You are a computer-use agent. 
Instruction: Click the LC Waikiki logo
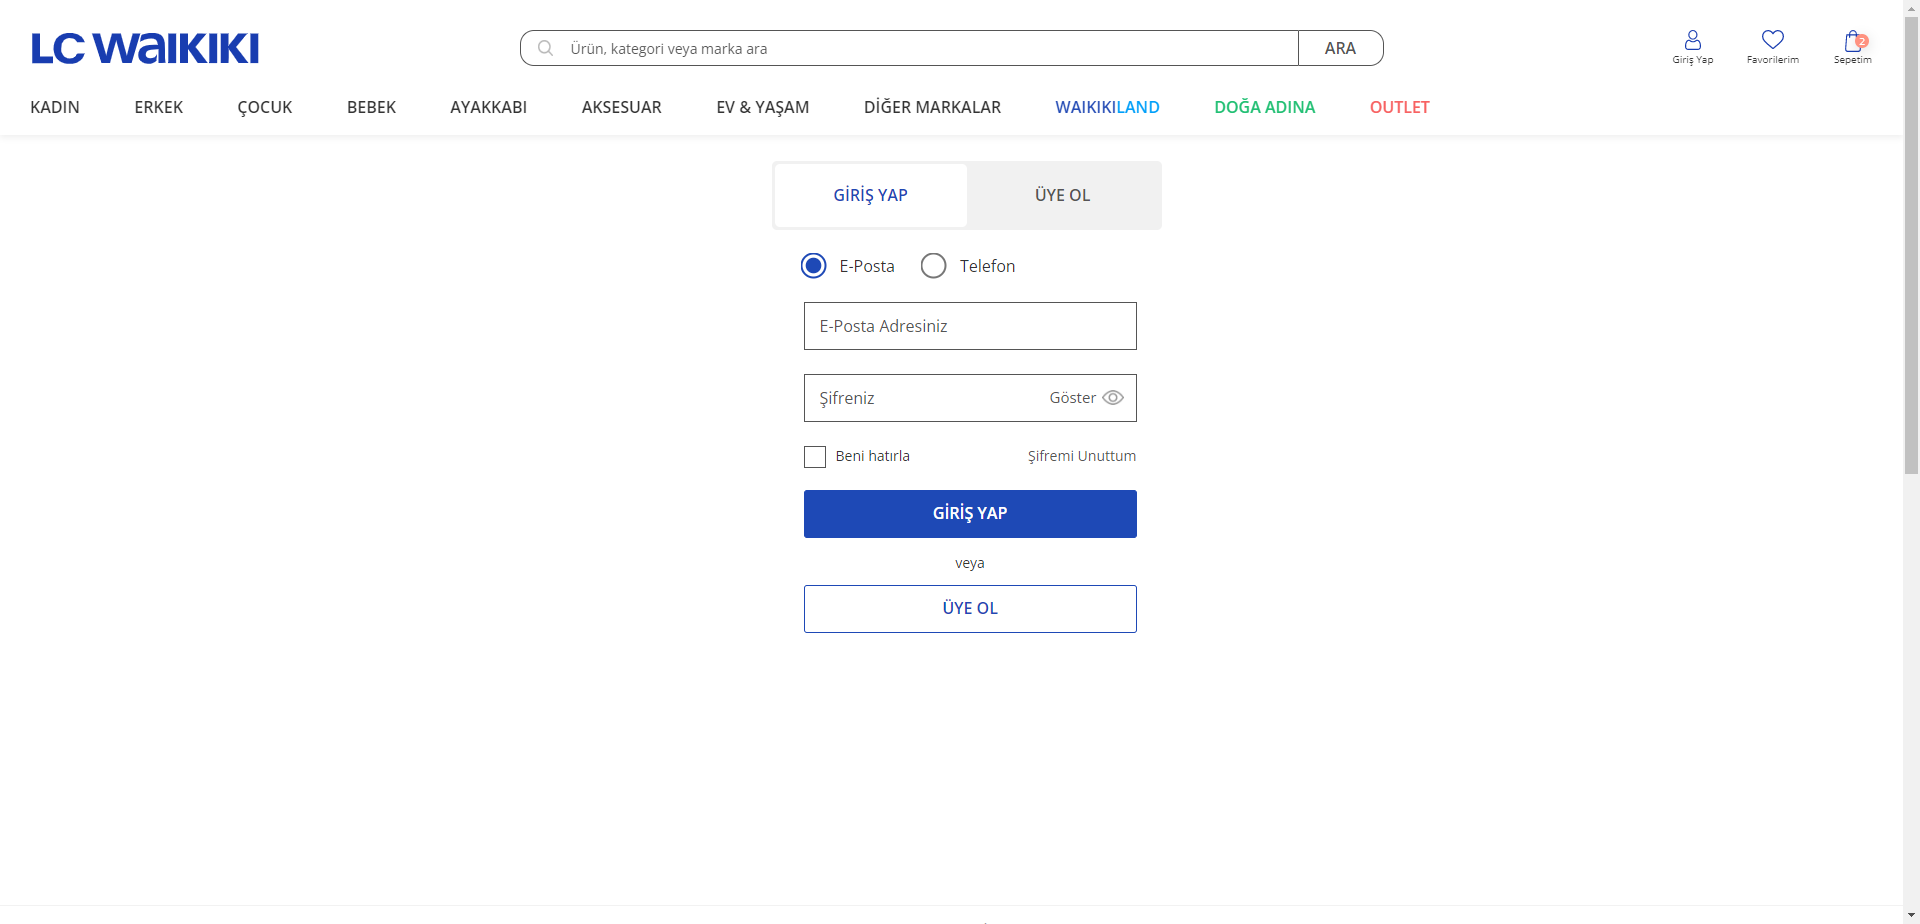145,49
